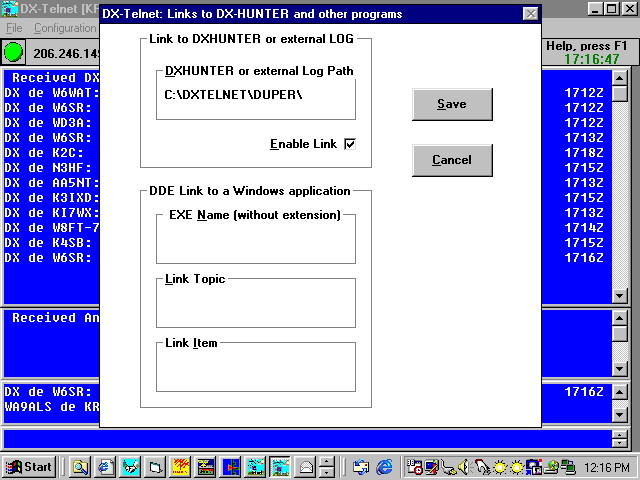Click the taskbar row scroll down arrow
The image size is (640, 480).
pyautogui.click(x=327, y=472)
